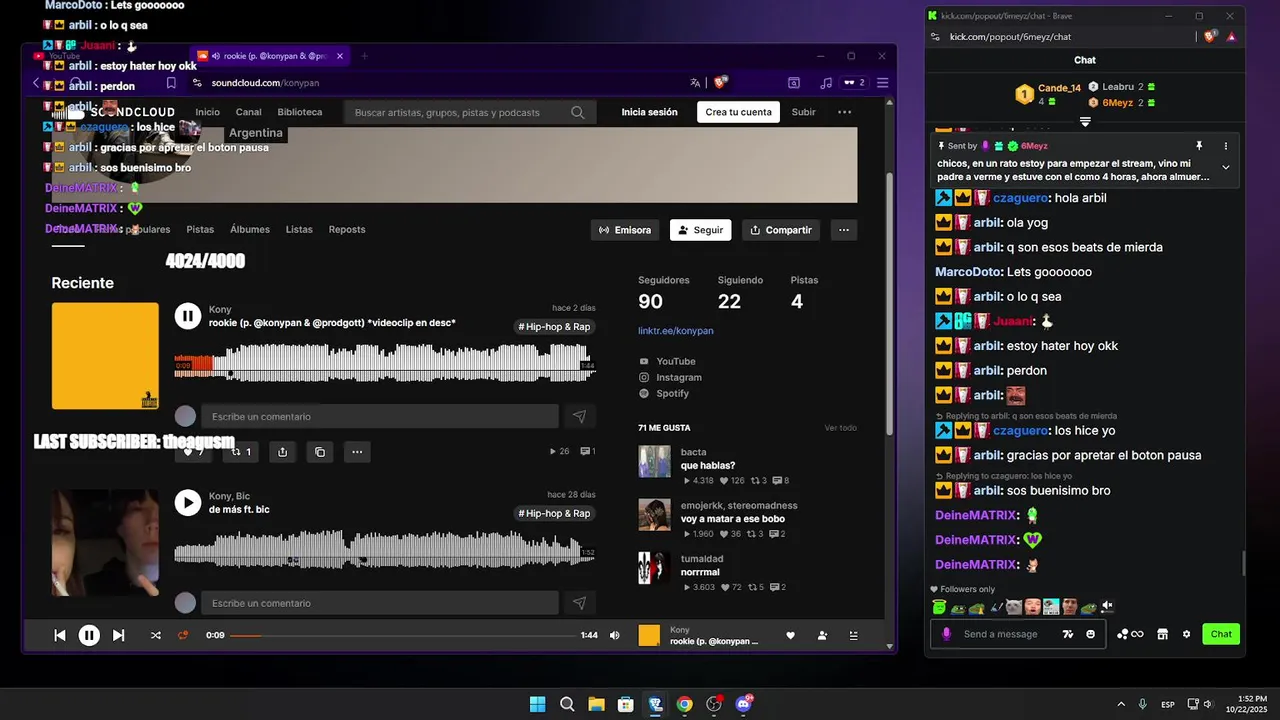Click the pin icon on pinned Kick message

click(x=1199, y=146)
